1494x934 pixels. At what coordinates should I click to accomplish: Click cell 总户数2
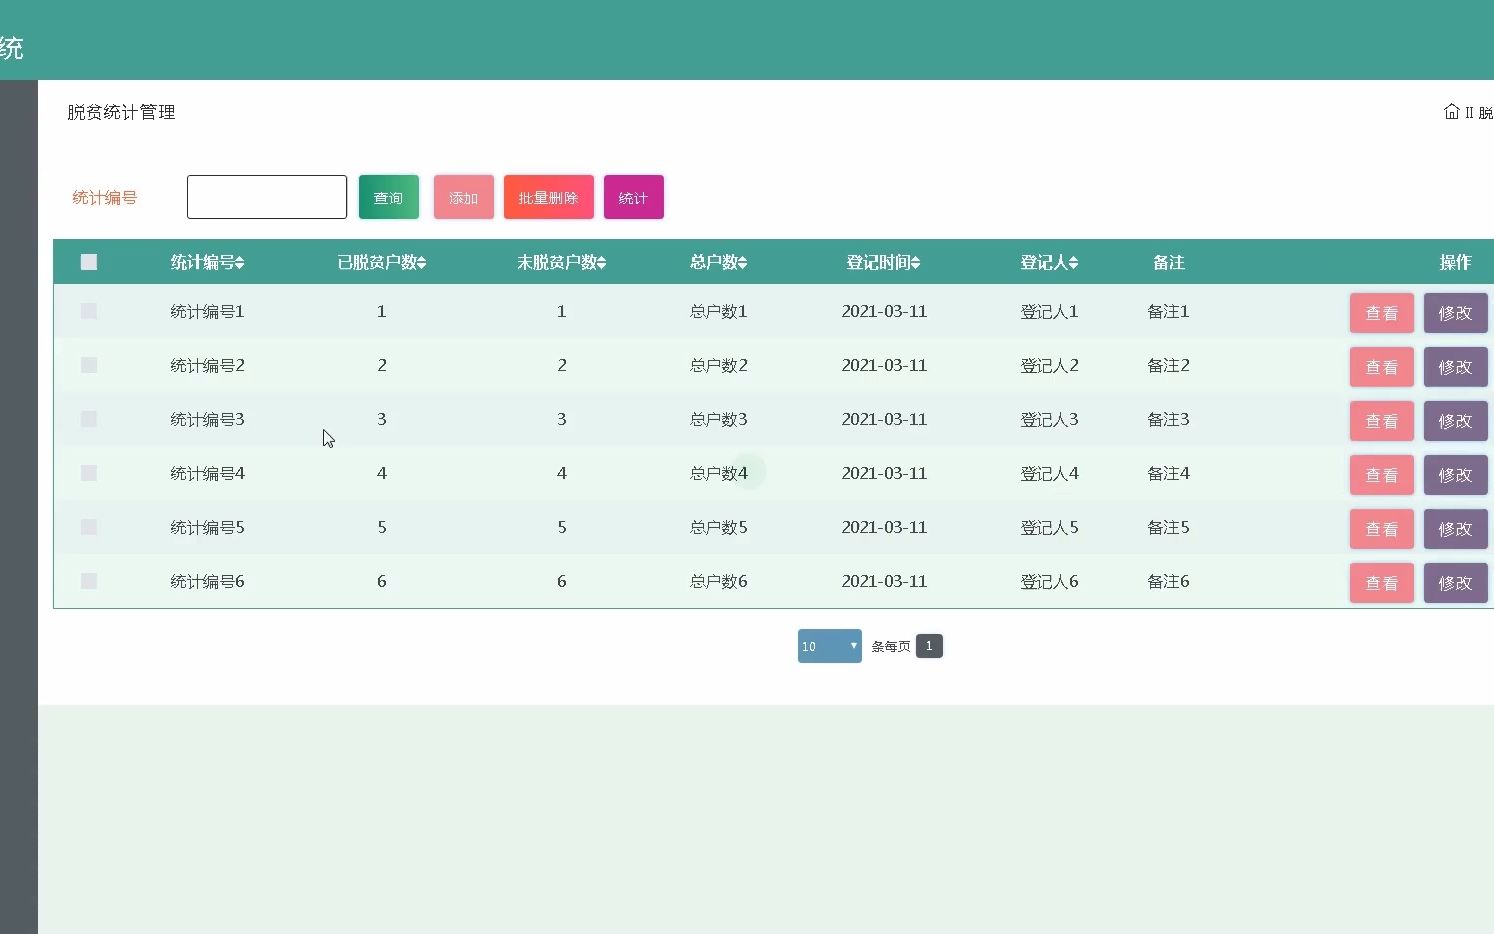[718, 365]
